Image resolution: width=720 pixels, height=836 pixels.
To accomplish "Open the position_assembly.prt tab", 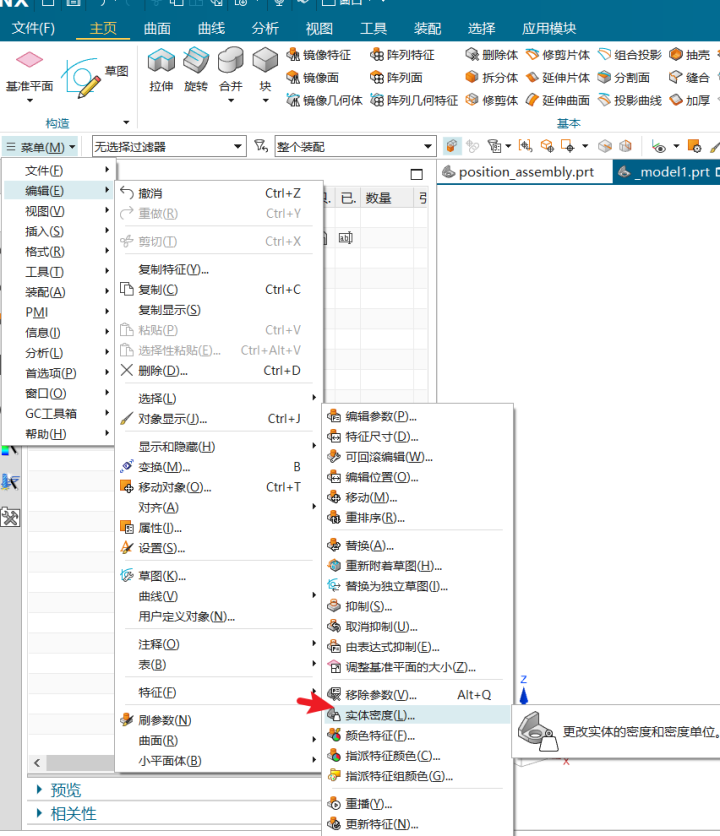I will pyautogui.click(x=525, y=172).
